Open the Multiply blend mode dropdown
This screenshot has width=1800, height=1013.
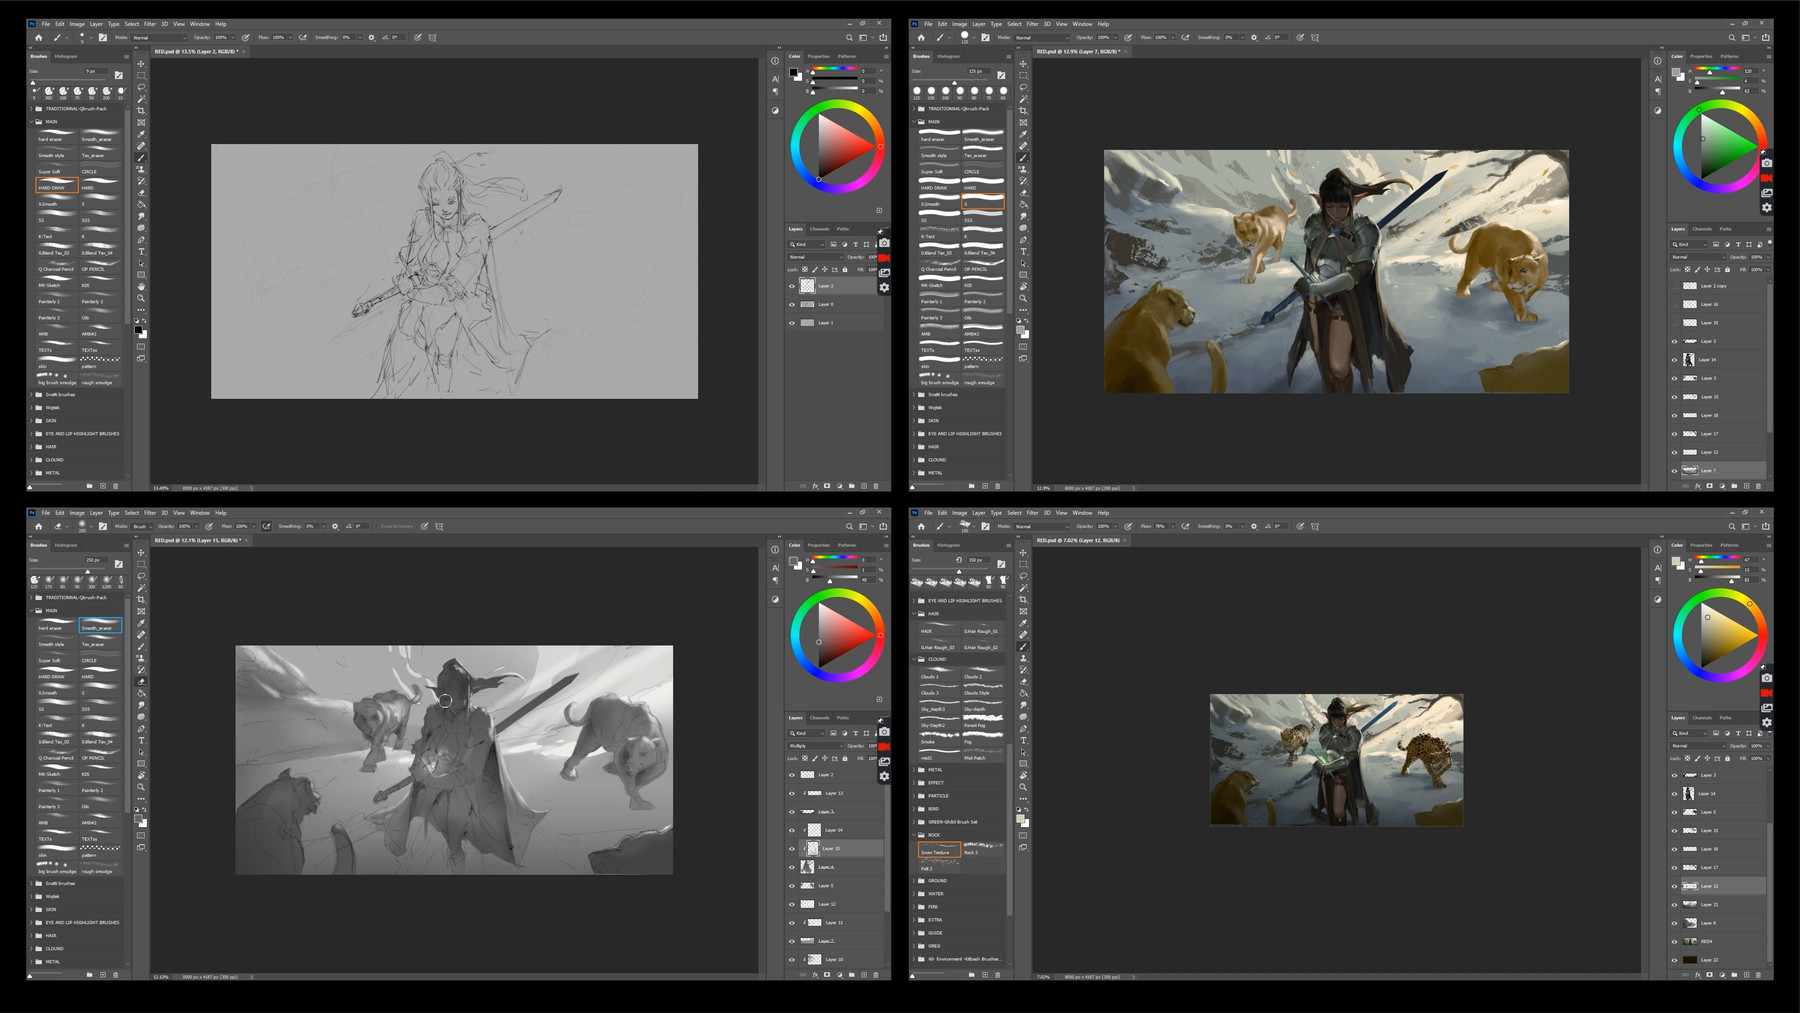coord(813,746)
